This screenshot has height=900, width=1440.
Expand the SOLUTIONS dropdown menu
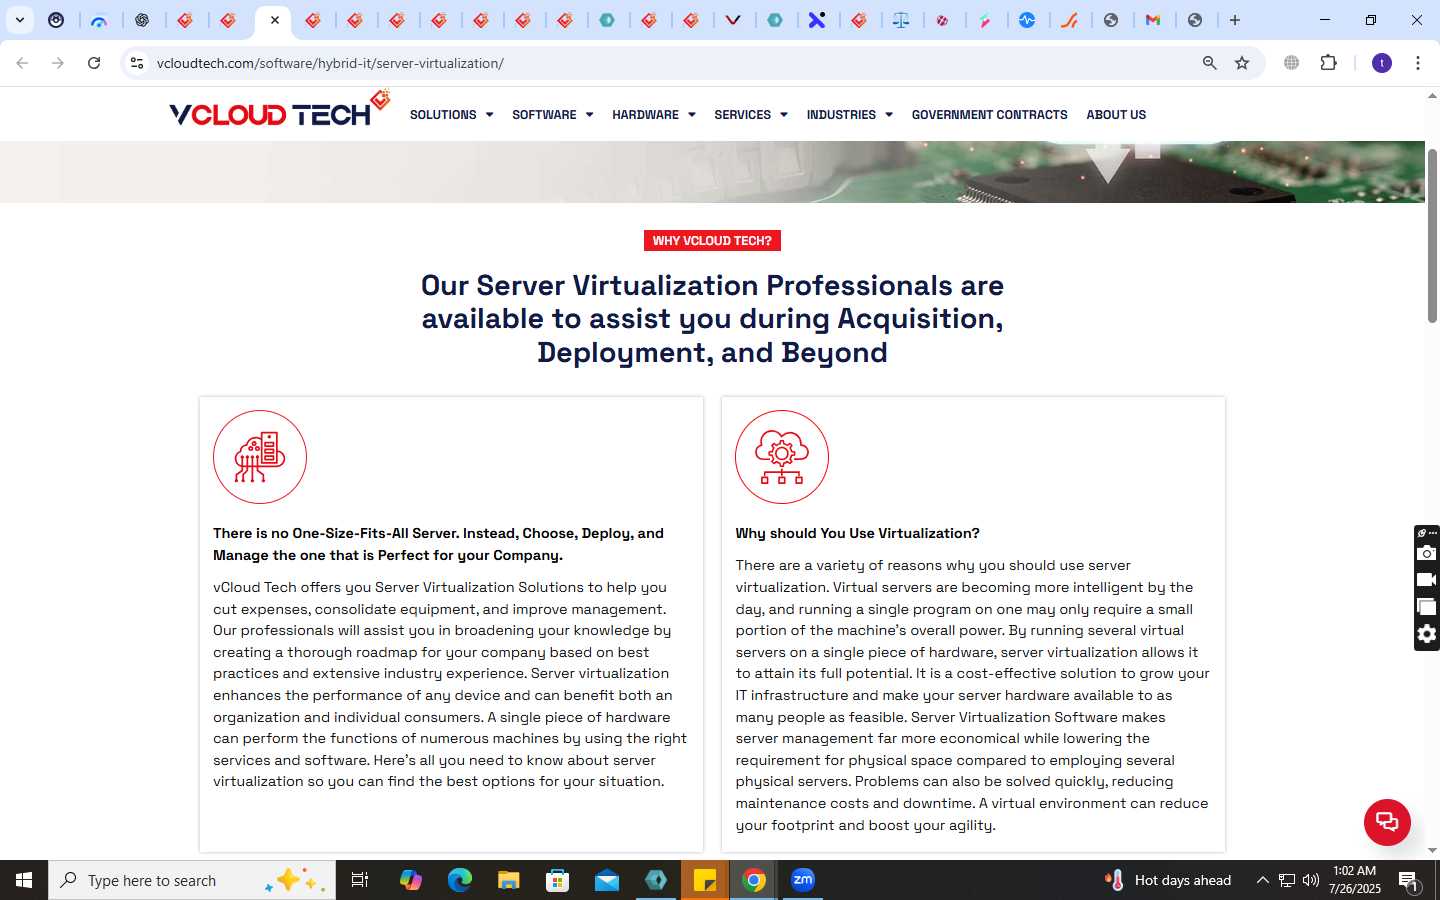click(452, 115)
